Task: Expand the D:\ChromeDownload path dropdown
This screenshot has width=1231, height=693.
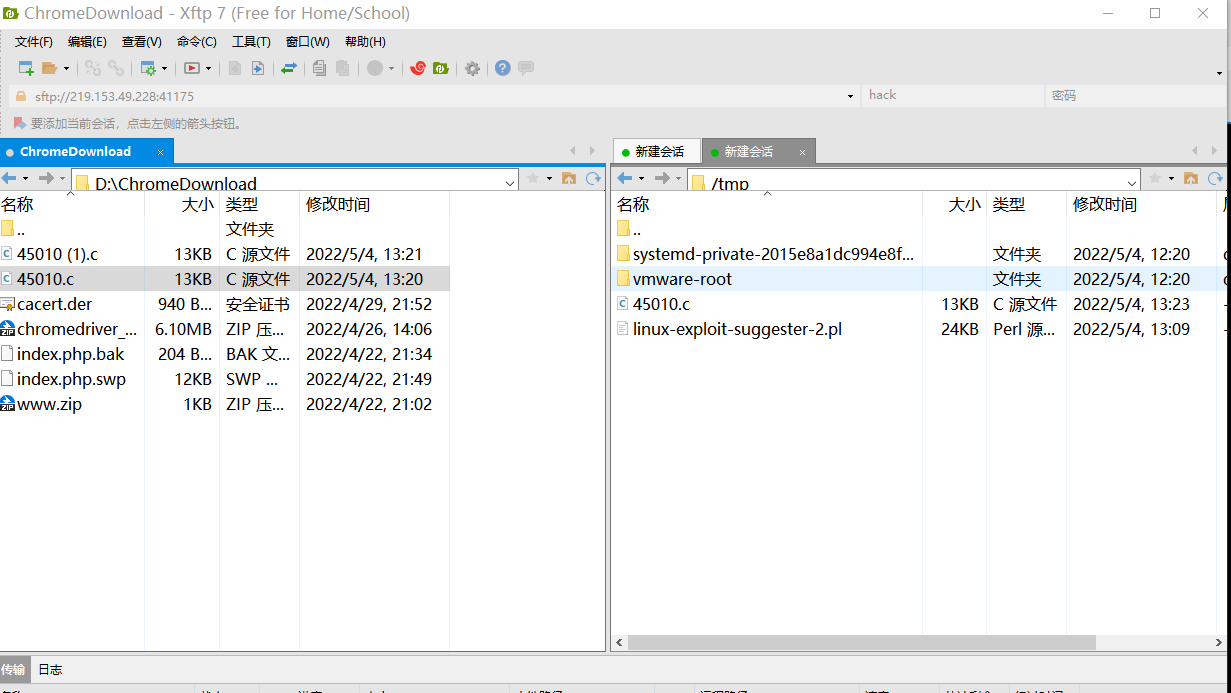Action: (510, 183)
